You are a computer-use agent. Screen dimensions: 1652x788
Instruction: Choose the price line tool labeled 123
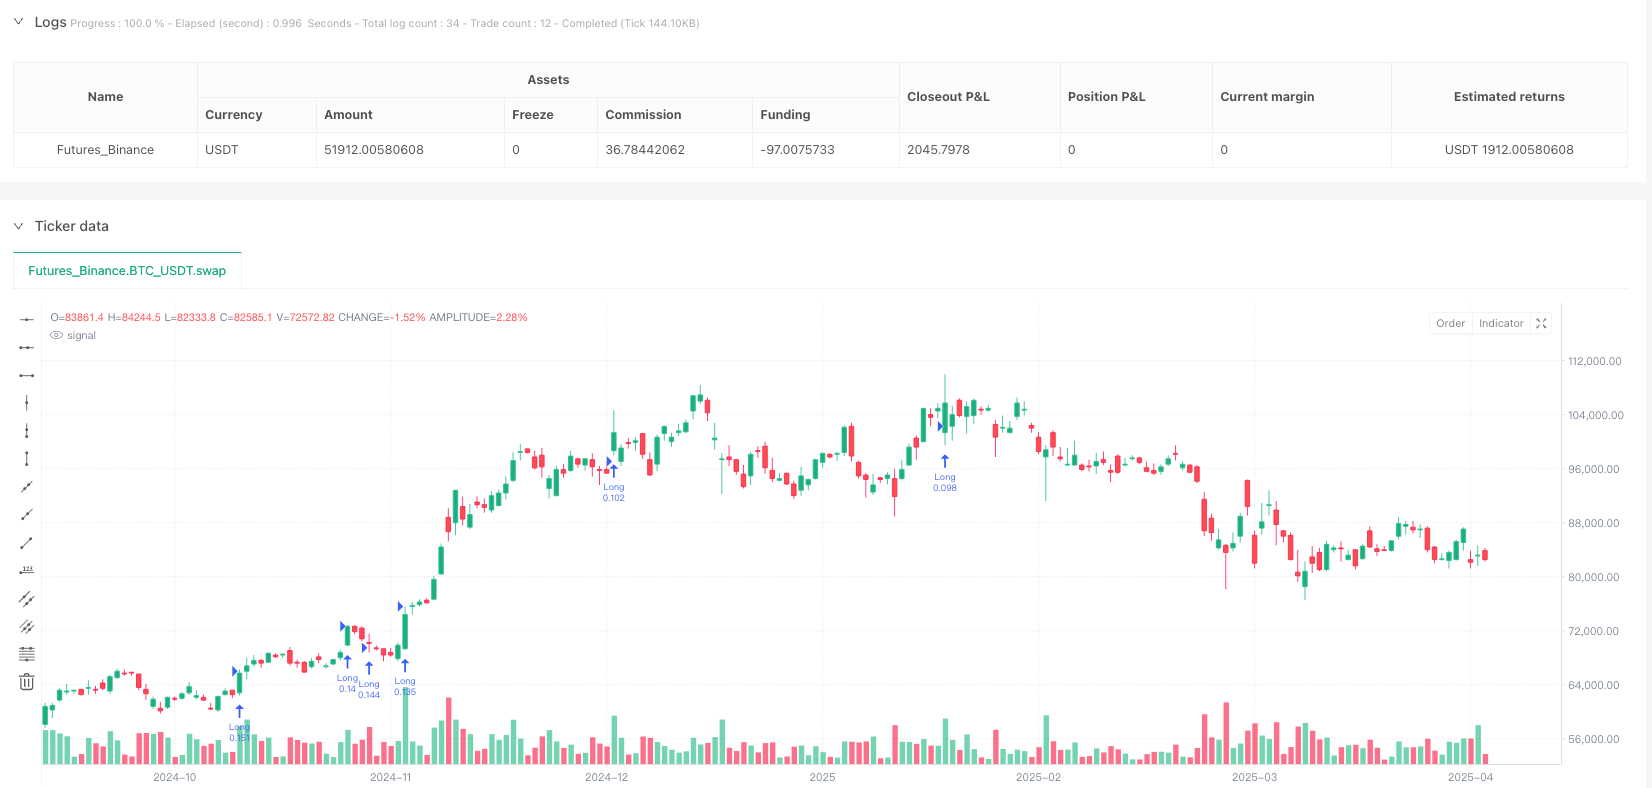(x=26, y=570)
